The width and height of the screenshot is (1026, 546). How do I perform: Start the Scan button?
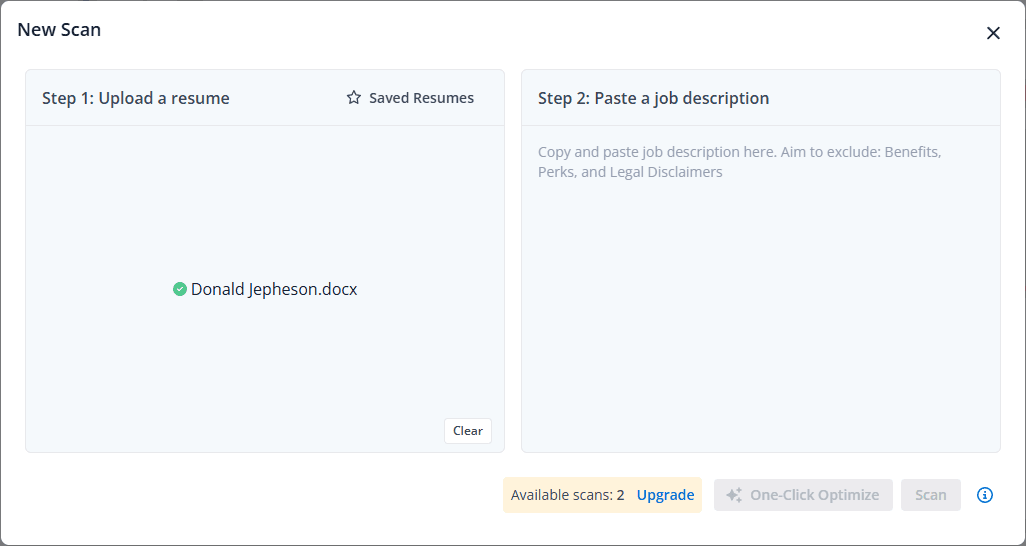click(930, 495)
